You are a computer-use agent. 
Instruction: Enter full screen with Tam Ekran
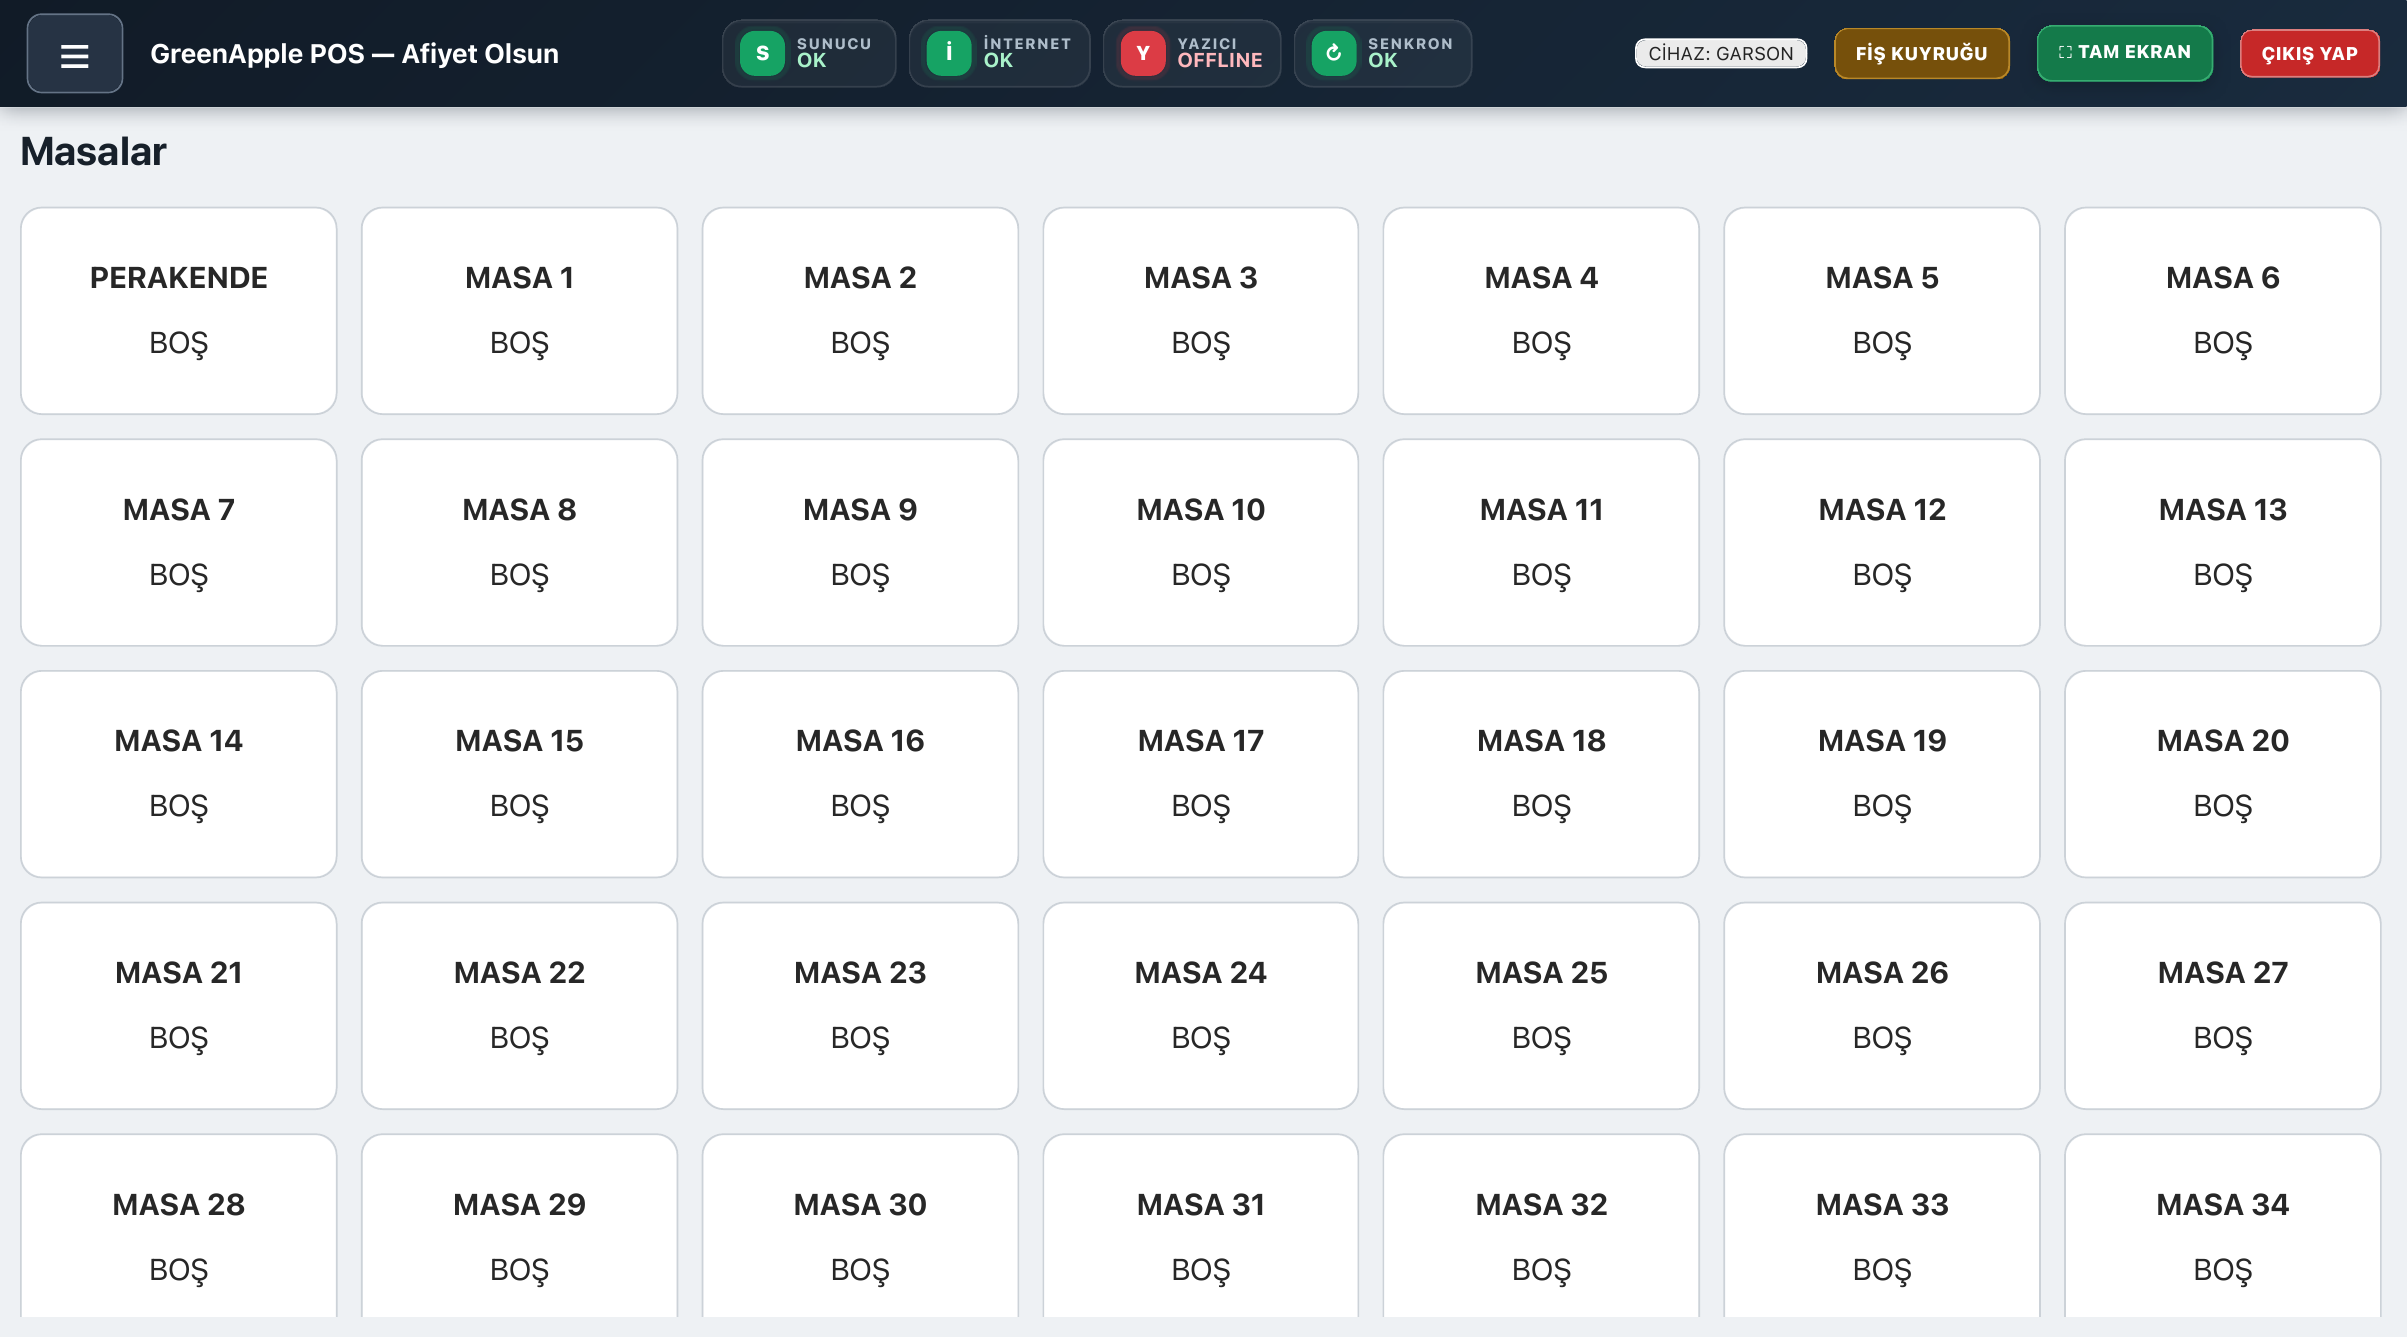tap(2125, 53)
